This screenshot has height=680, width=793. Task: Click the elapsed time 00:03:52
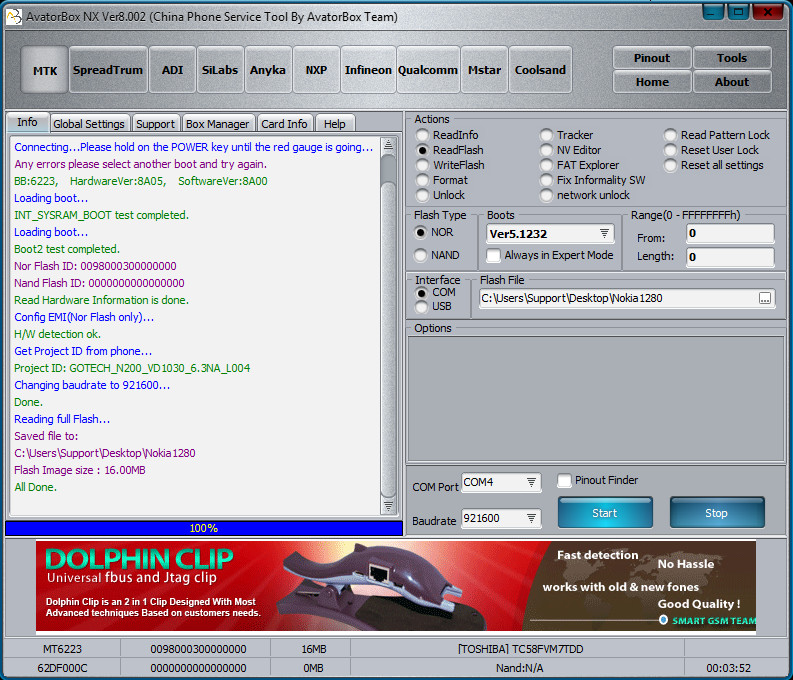[728, 668]
